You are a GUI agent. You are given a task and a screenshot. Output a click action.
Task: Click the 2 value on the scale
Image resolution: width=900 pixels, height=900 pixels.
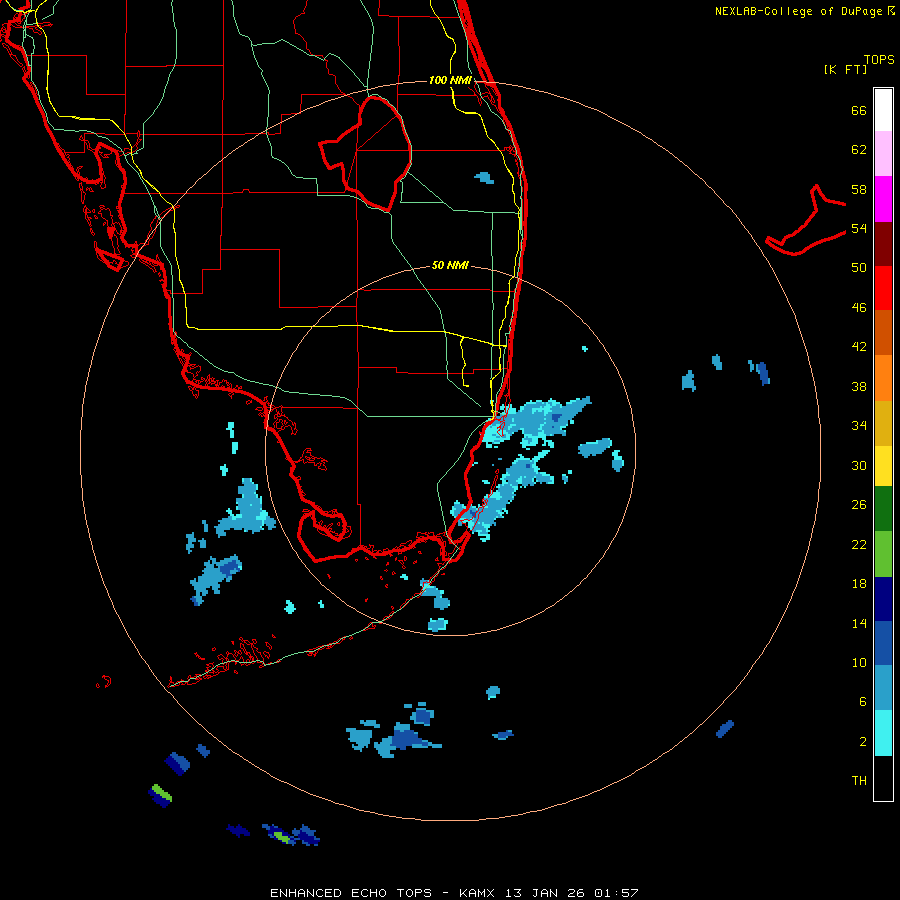click(863, 741)
